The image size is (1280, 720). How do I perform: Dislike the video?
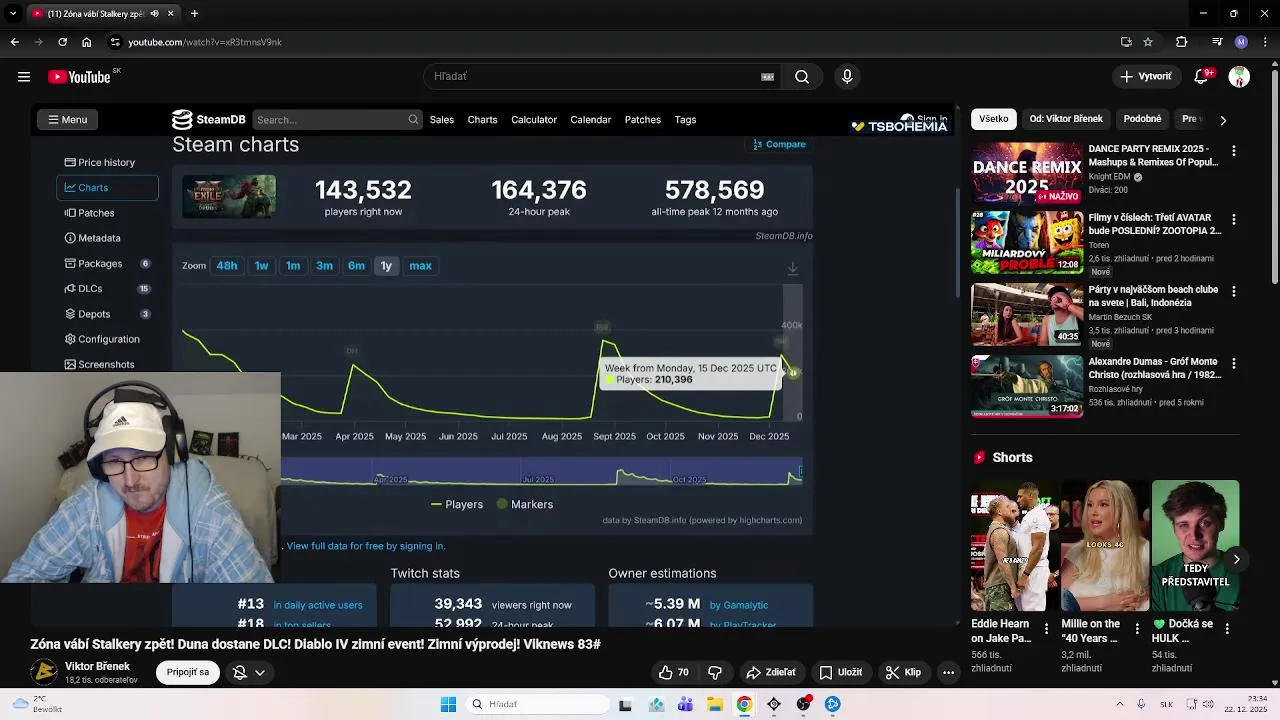(715, 672)
